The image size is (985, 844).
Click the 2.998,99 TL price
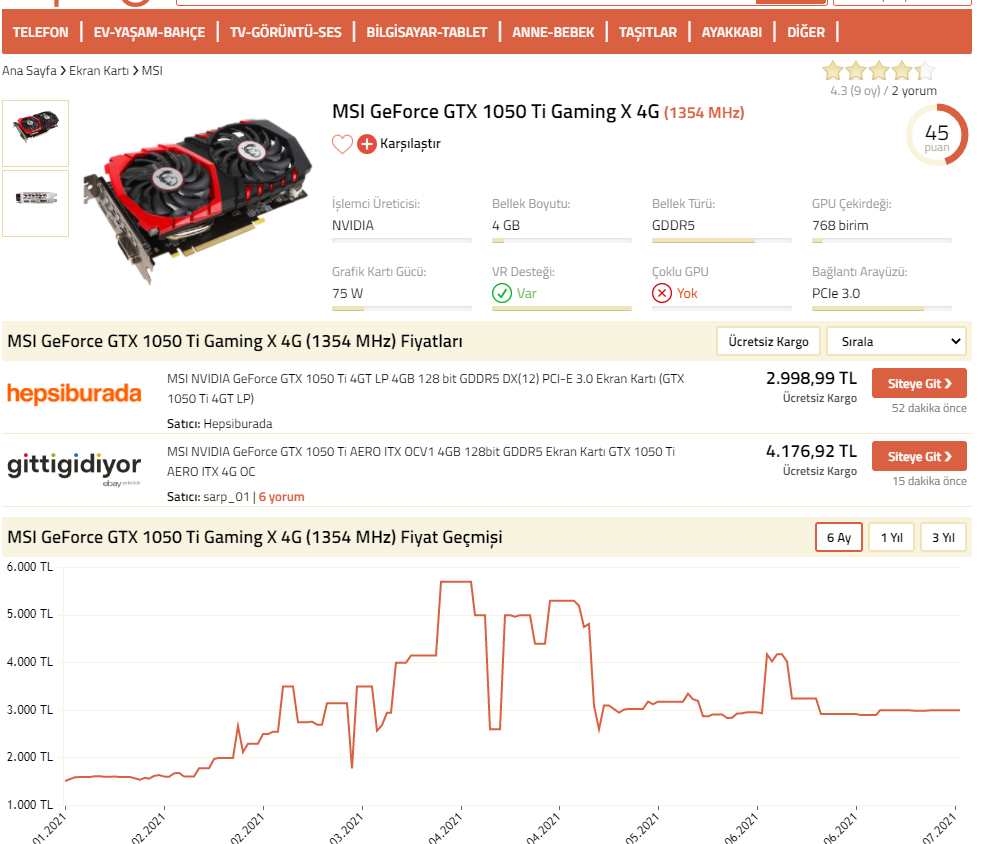coord(811,378)
